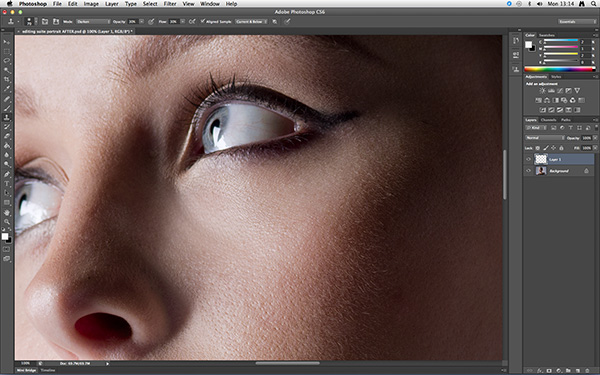Image resolution: width=600 pixels, height=375 pixels.
Task: Click the Cyan slider in Color panel
Action: pos(561,41)
